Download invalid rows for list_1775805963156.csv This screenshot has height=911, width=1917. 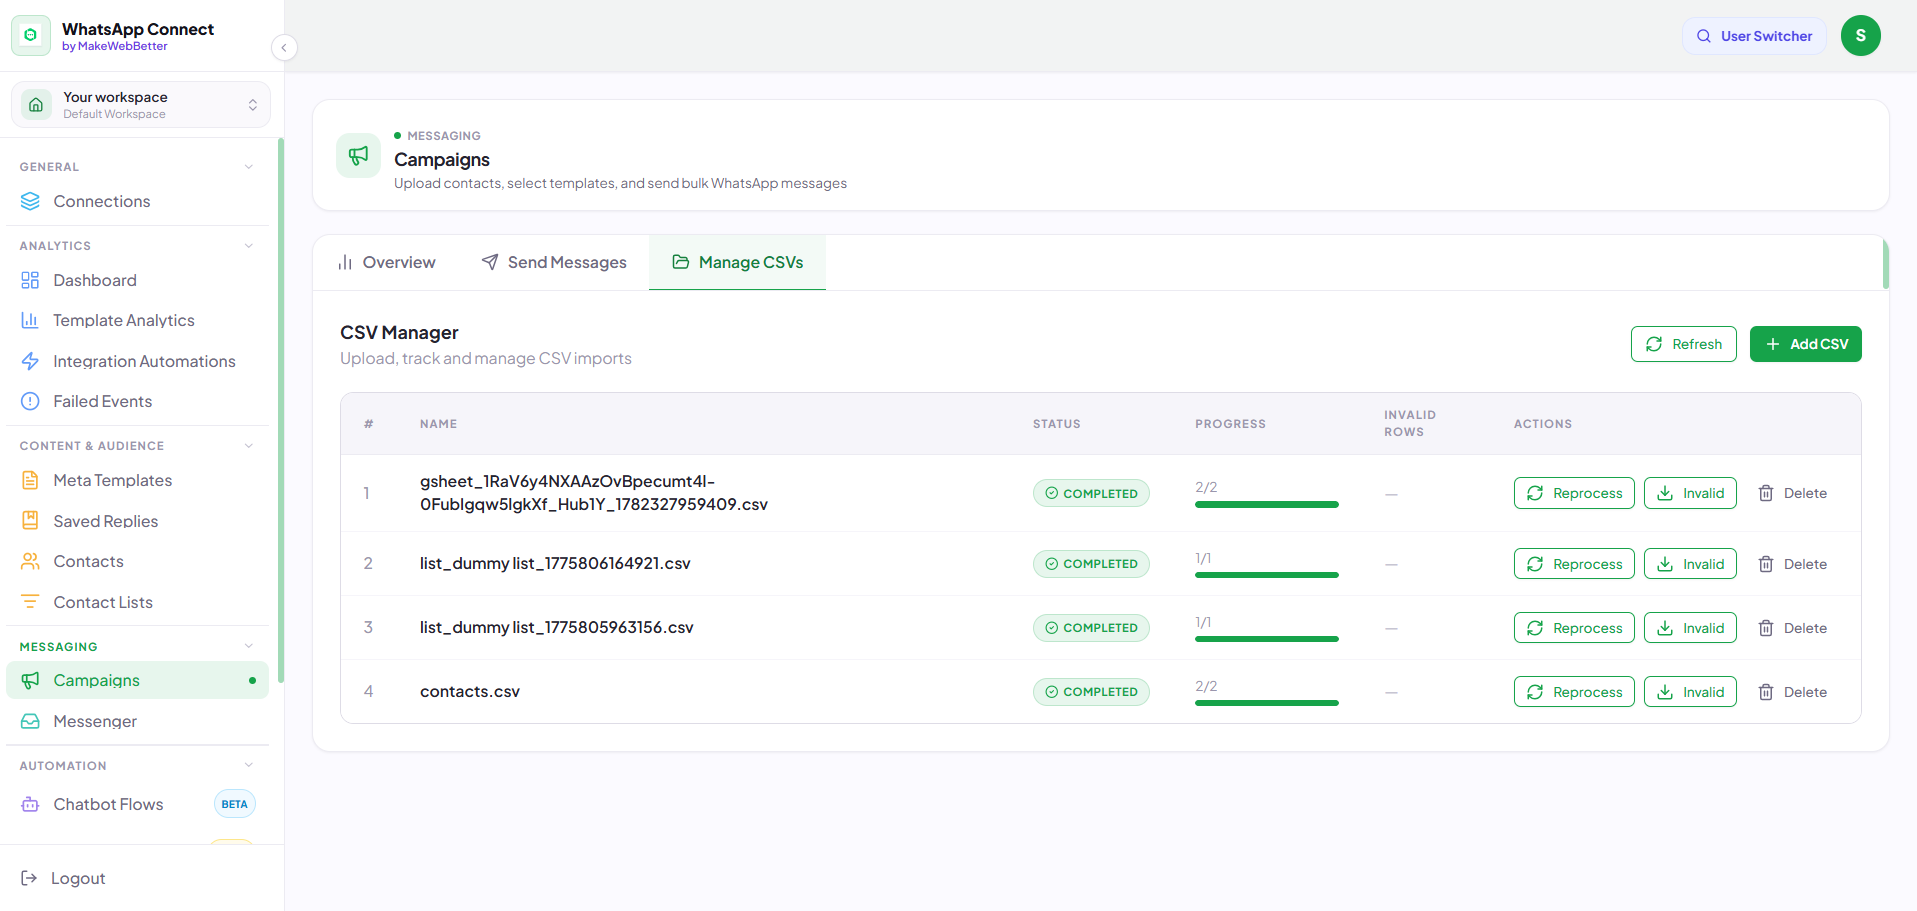click(1691, 628)
